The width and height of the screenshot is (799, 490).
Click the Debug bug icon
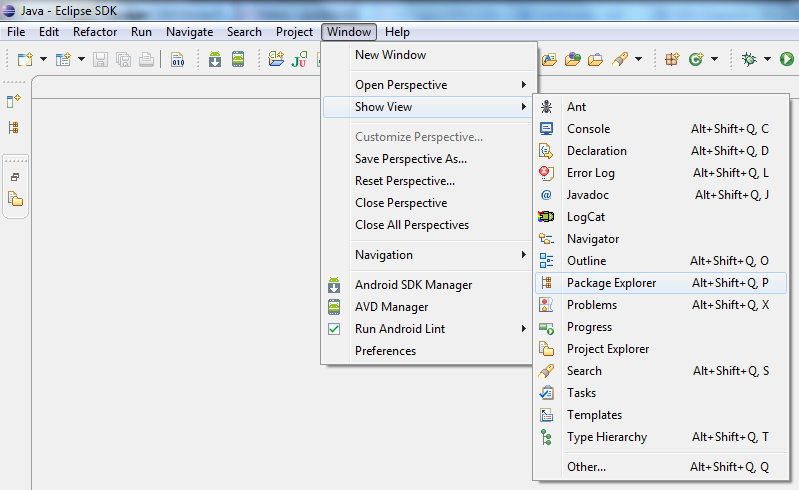[x=749, y=60]
